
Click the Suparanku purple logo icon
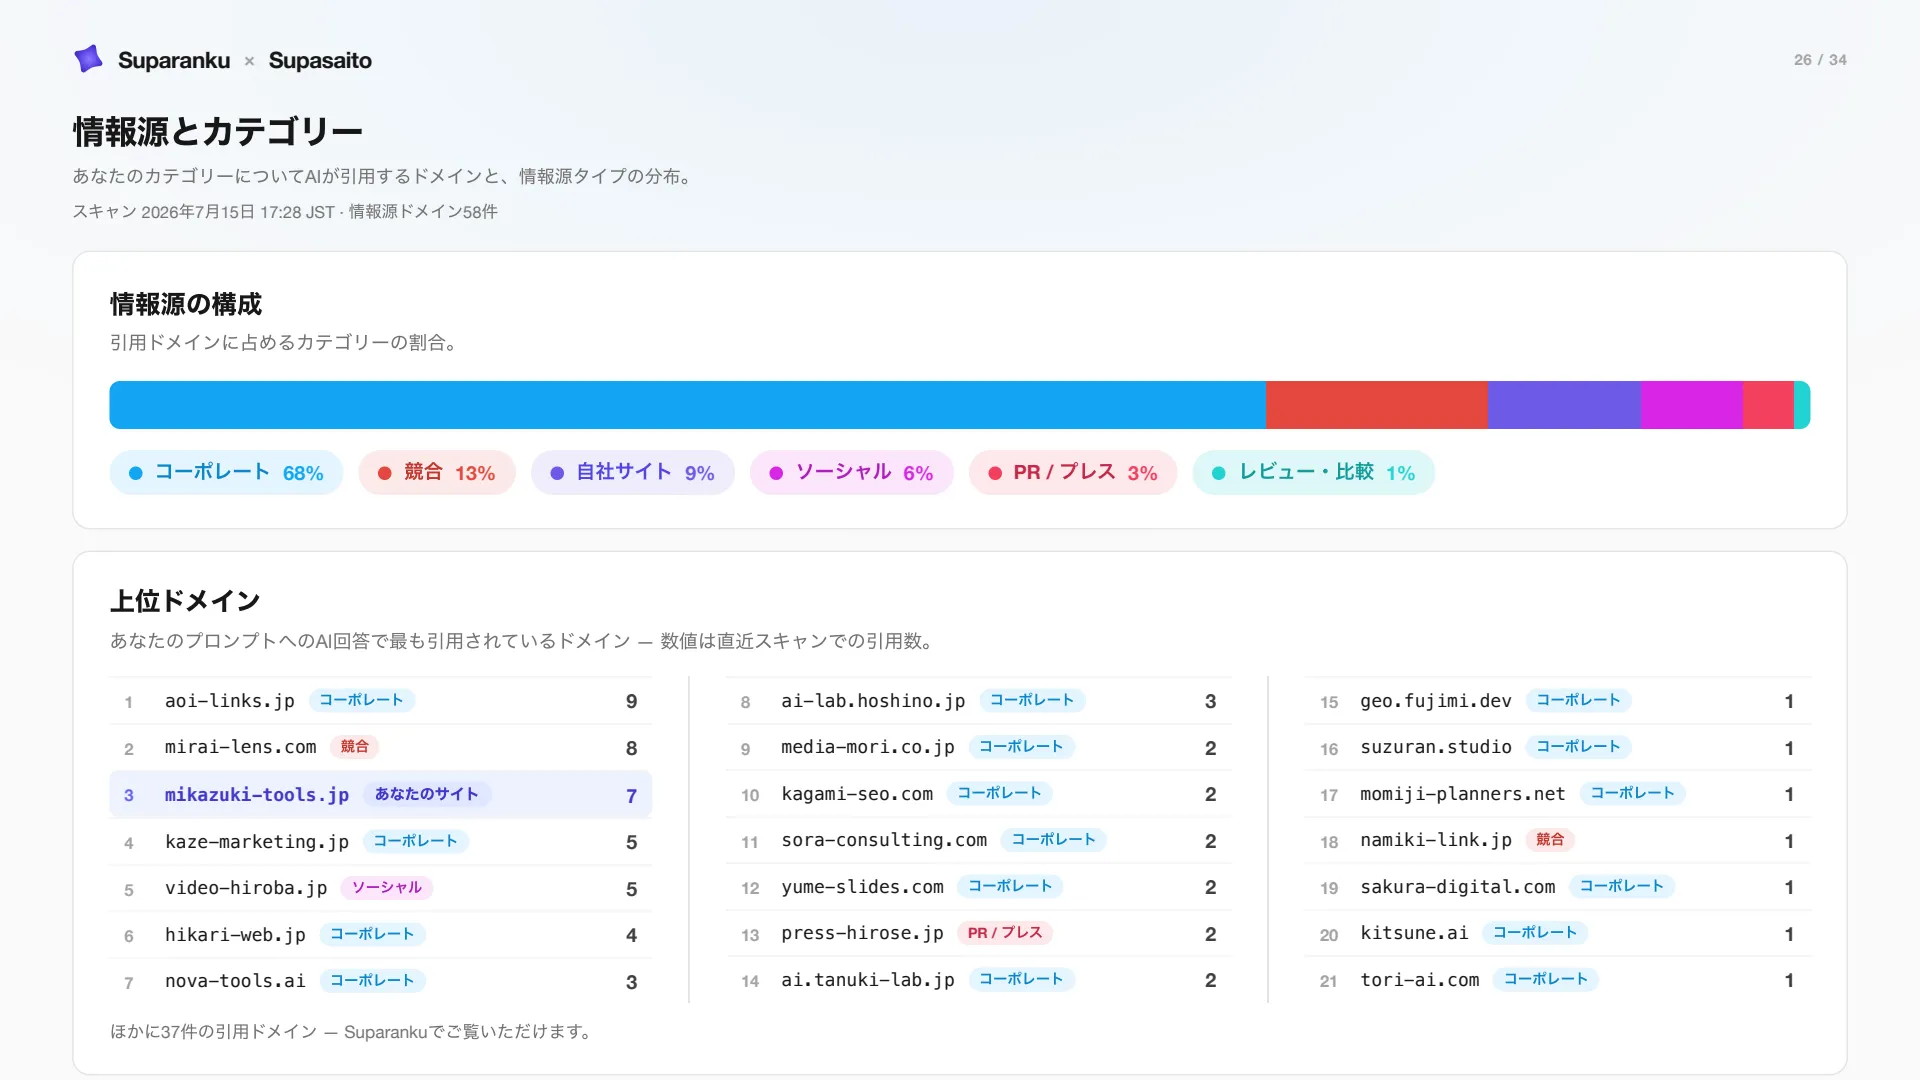click(x=89, y=59)
